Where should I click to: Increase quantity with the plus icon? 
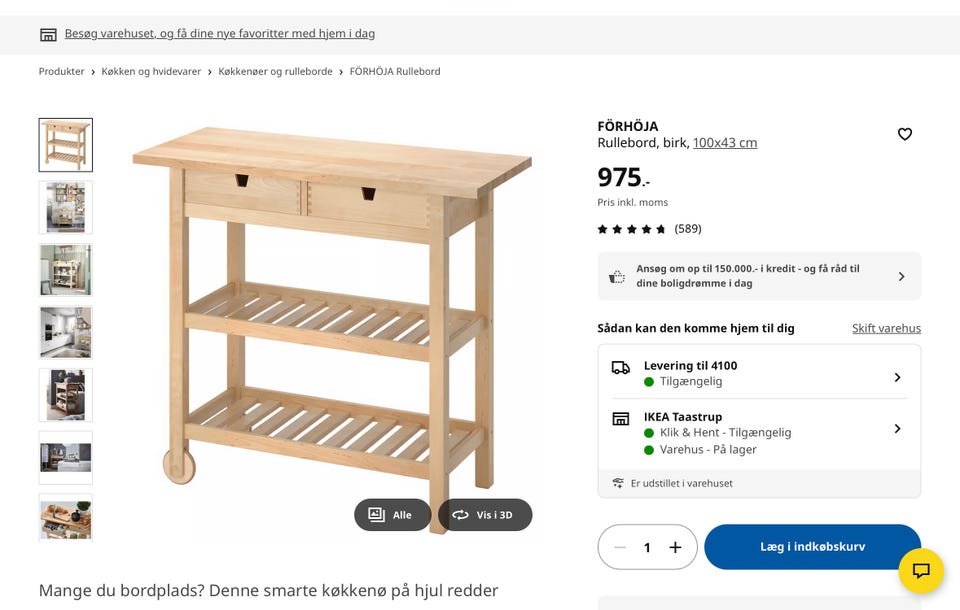pos(675,547)
